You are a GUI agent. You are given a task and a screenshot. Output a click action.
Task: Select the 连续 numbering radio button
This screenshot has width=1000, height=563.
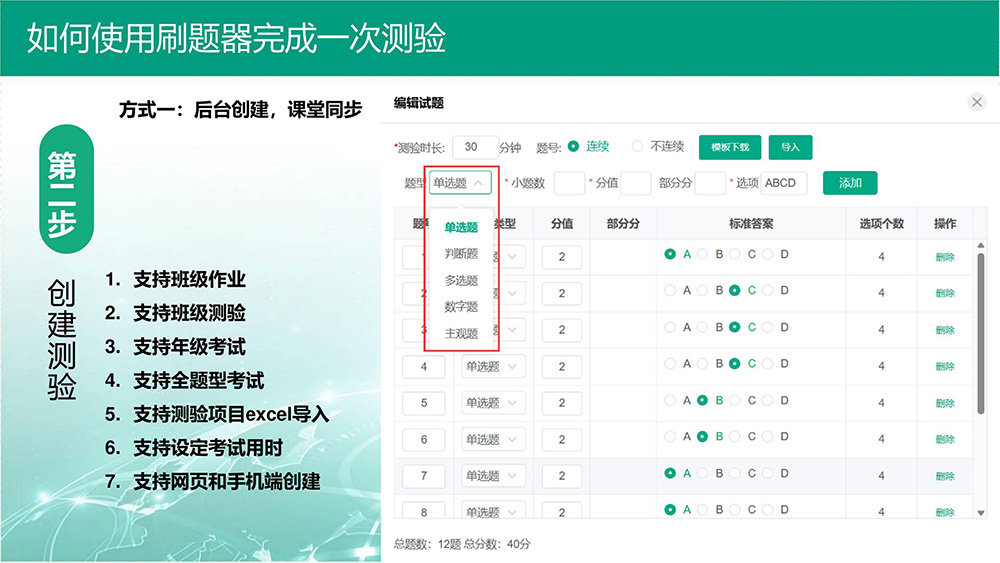pos(574,147)
